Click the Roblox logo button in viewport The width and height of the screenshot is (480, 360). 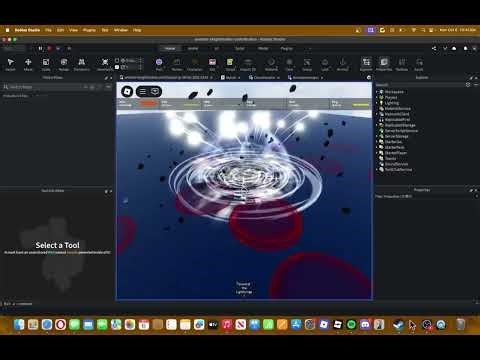pyautogui.click(x=127, y=91)
